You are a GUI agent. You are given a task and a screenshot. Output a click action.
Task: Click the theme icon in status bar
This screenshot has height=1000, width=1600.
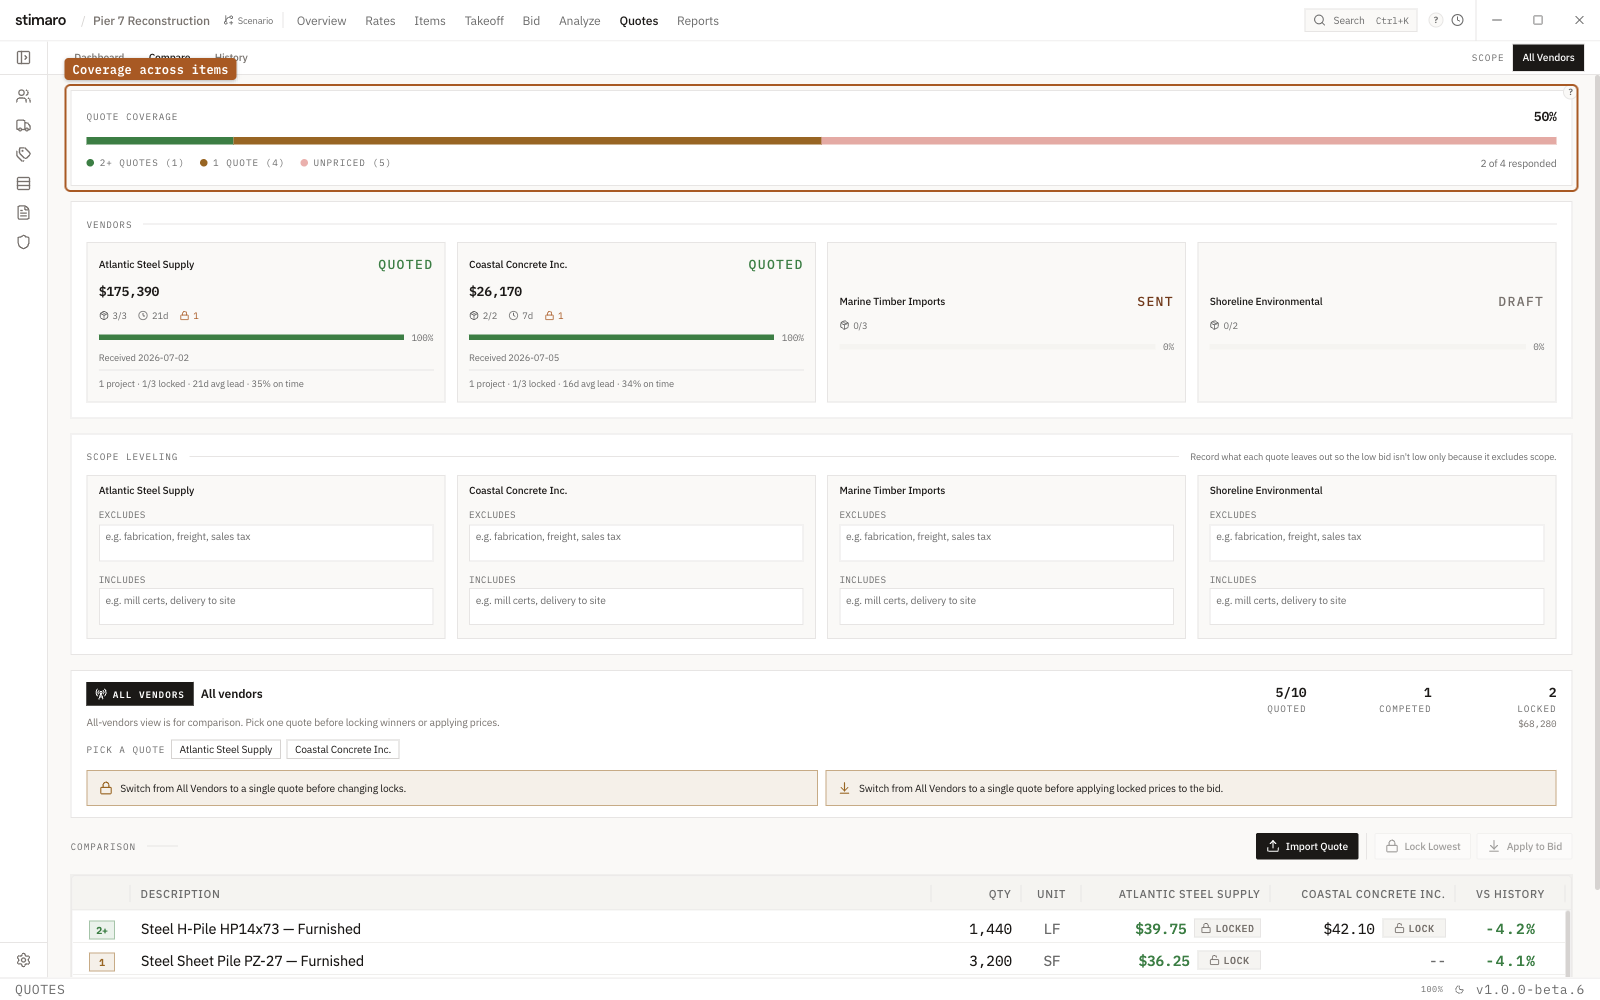pos(1459,990)
